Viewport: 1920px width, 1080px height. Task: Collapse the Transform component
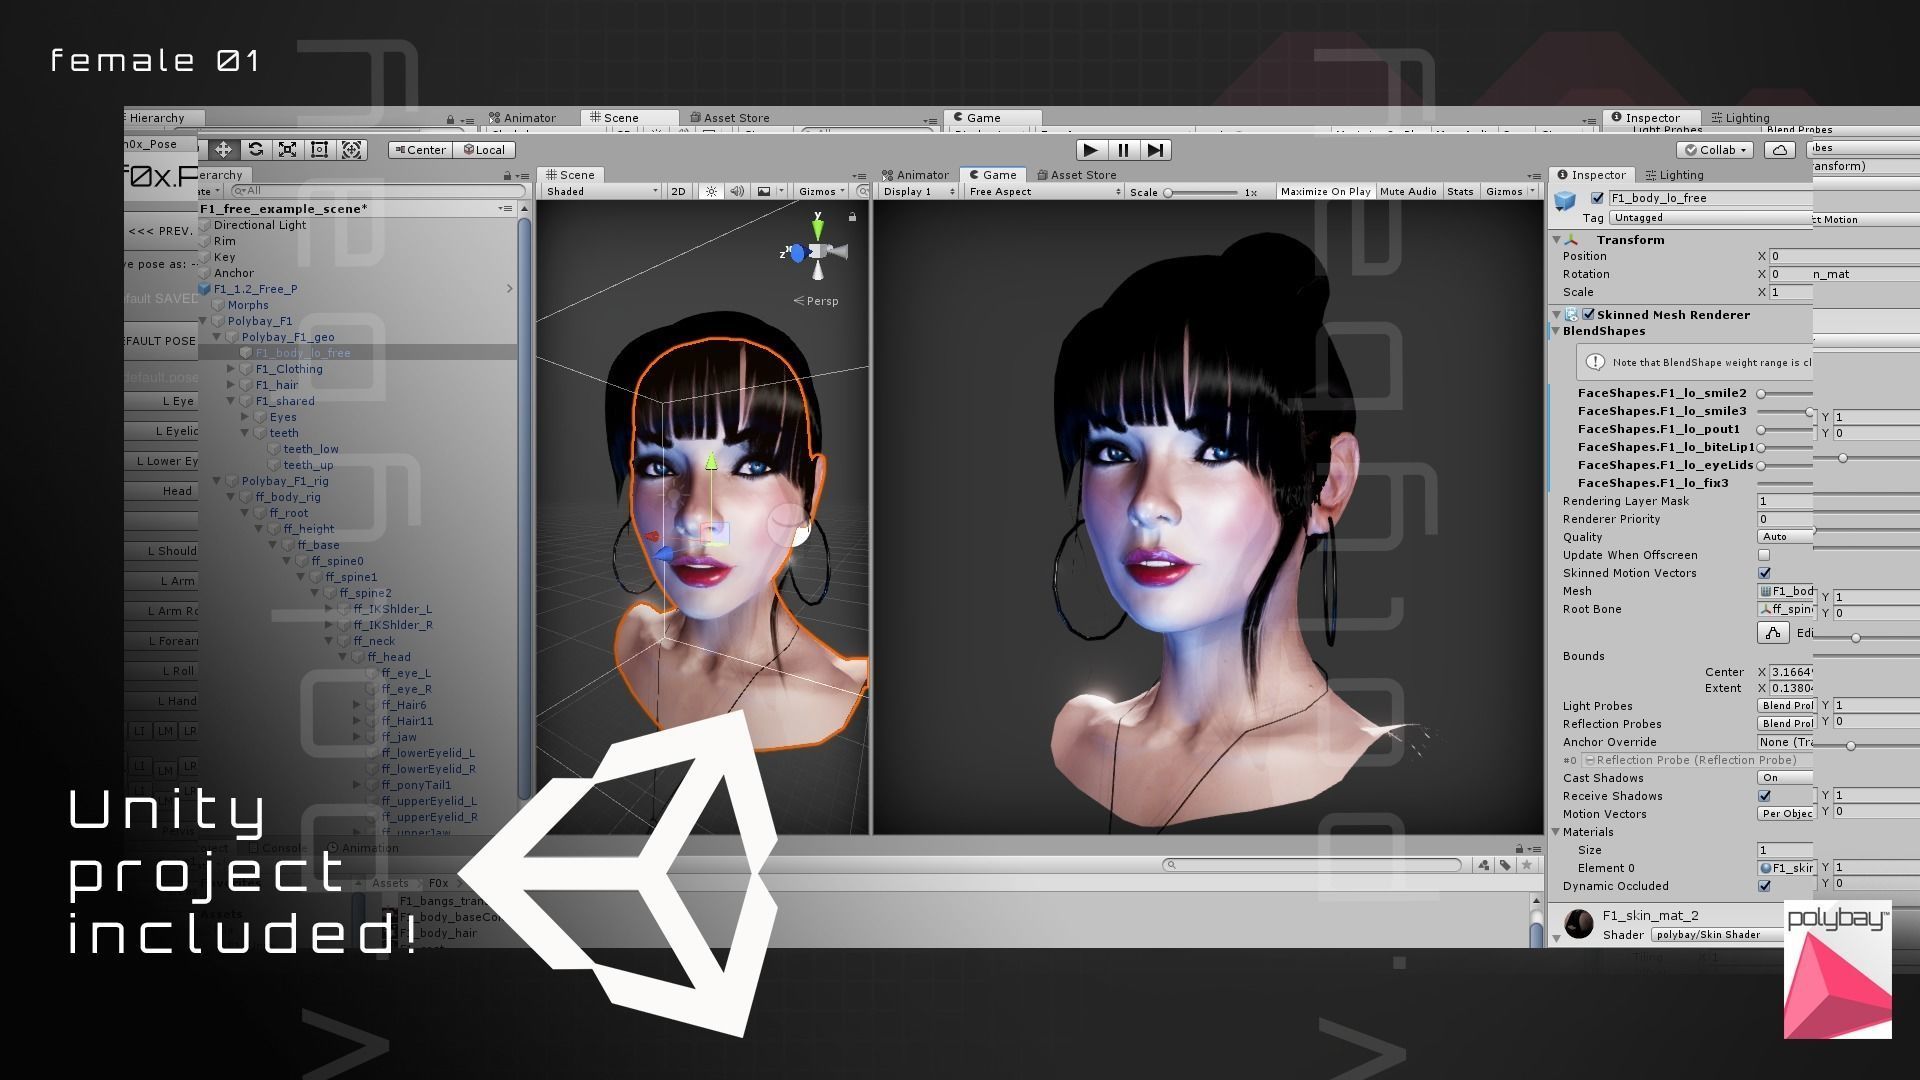click(x=1556, y=240)
